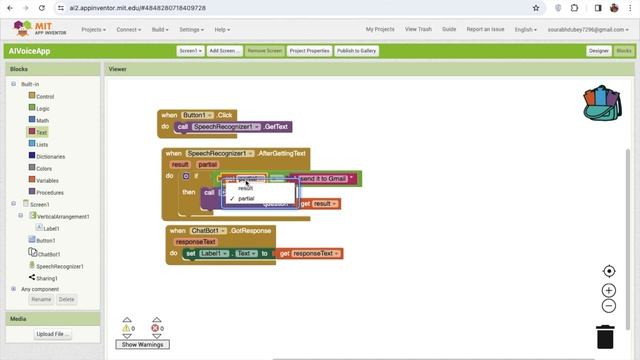The image size is (640, 360).
Task: Open the My Projects link
Action: point(380,29)
